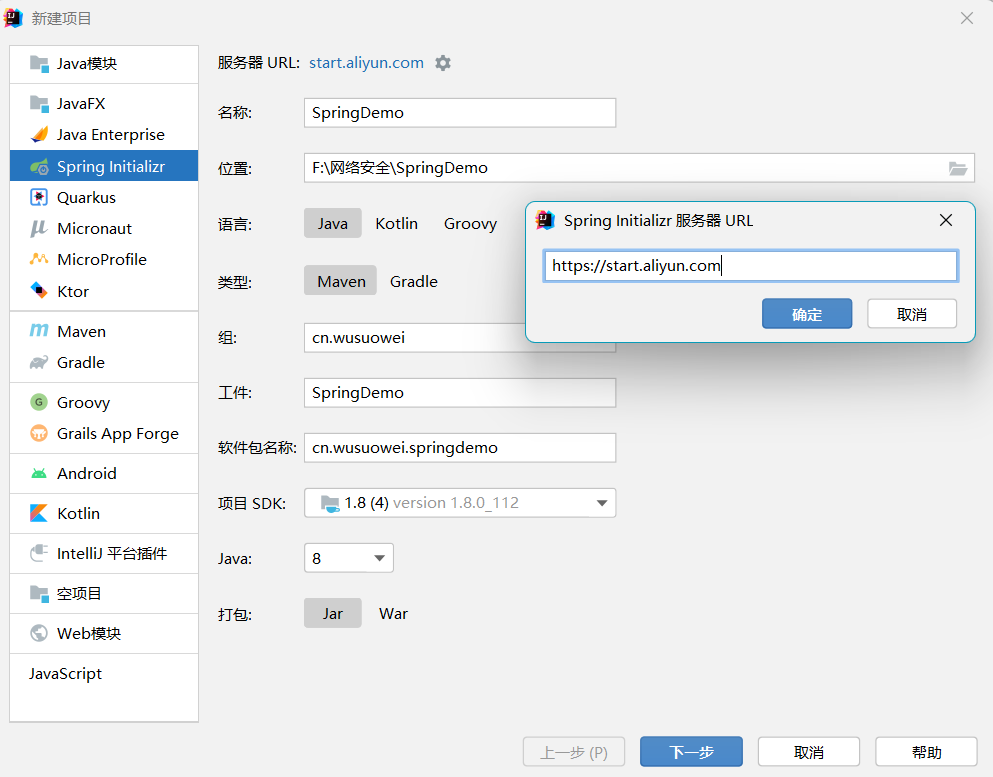This screenshot has height=777, width=993.
Task: Select Web模块 entry
Action: point(104,633)
